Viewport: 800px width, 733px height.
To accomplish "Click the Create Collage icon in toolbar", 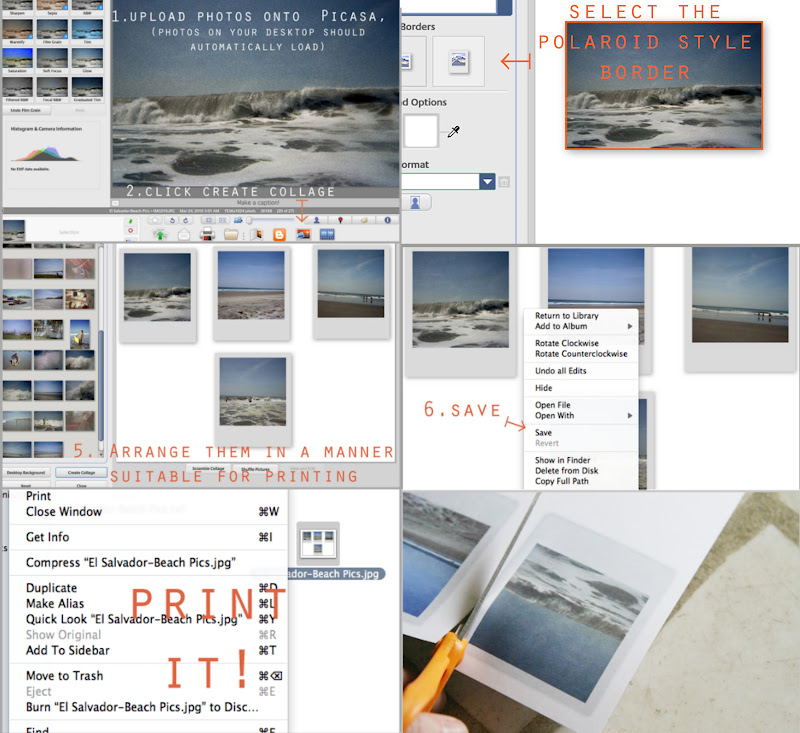I will 304,235.
